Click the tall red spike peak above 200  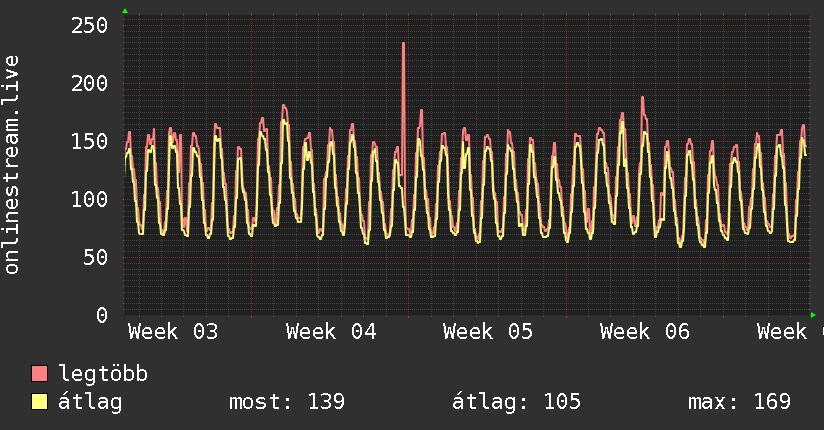point(403,44)
